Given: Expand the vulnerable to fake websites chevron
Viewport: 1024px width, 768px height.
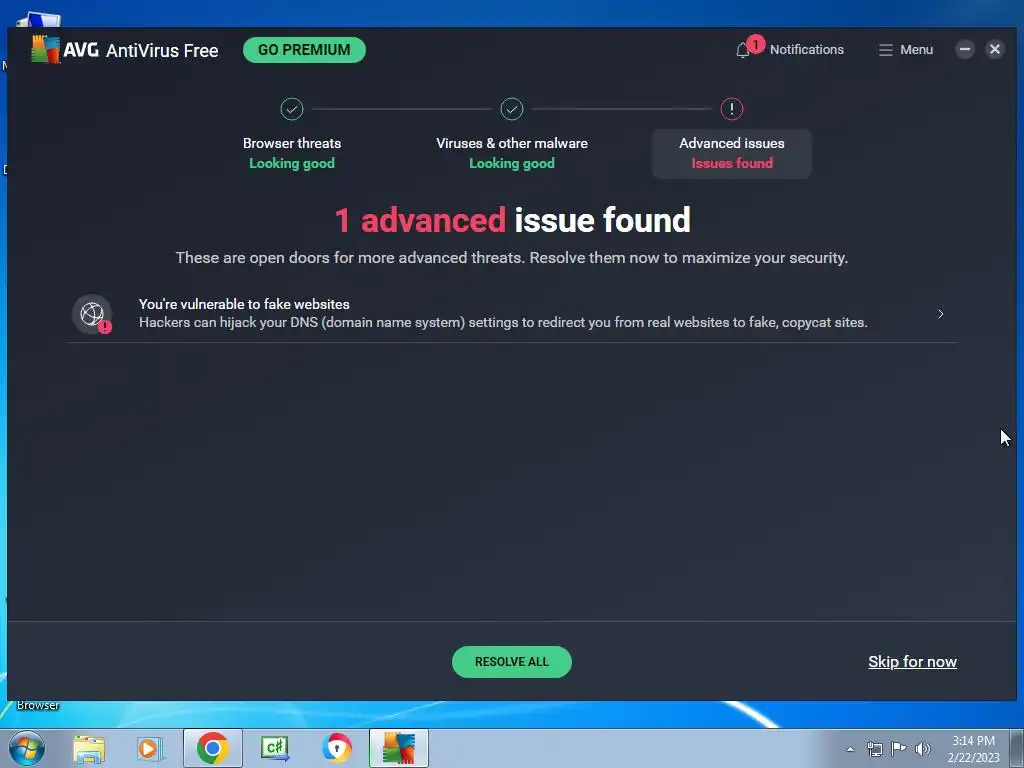Looking at the screenshot, I should [940, 314].
